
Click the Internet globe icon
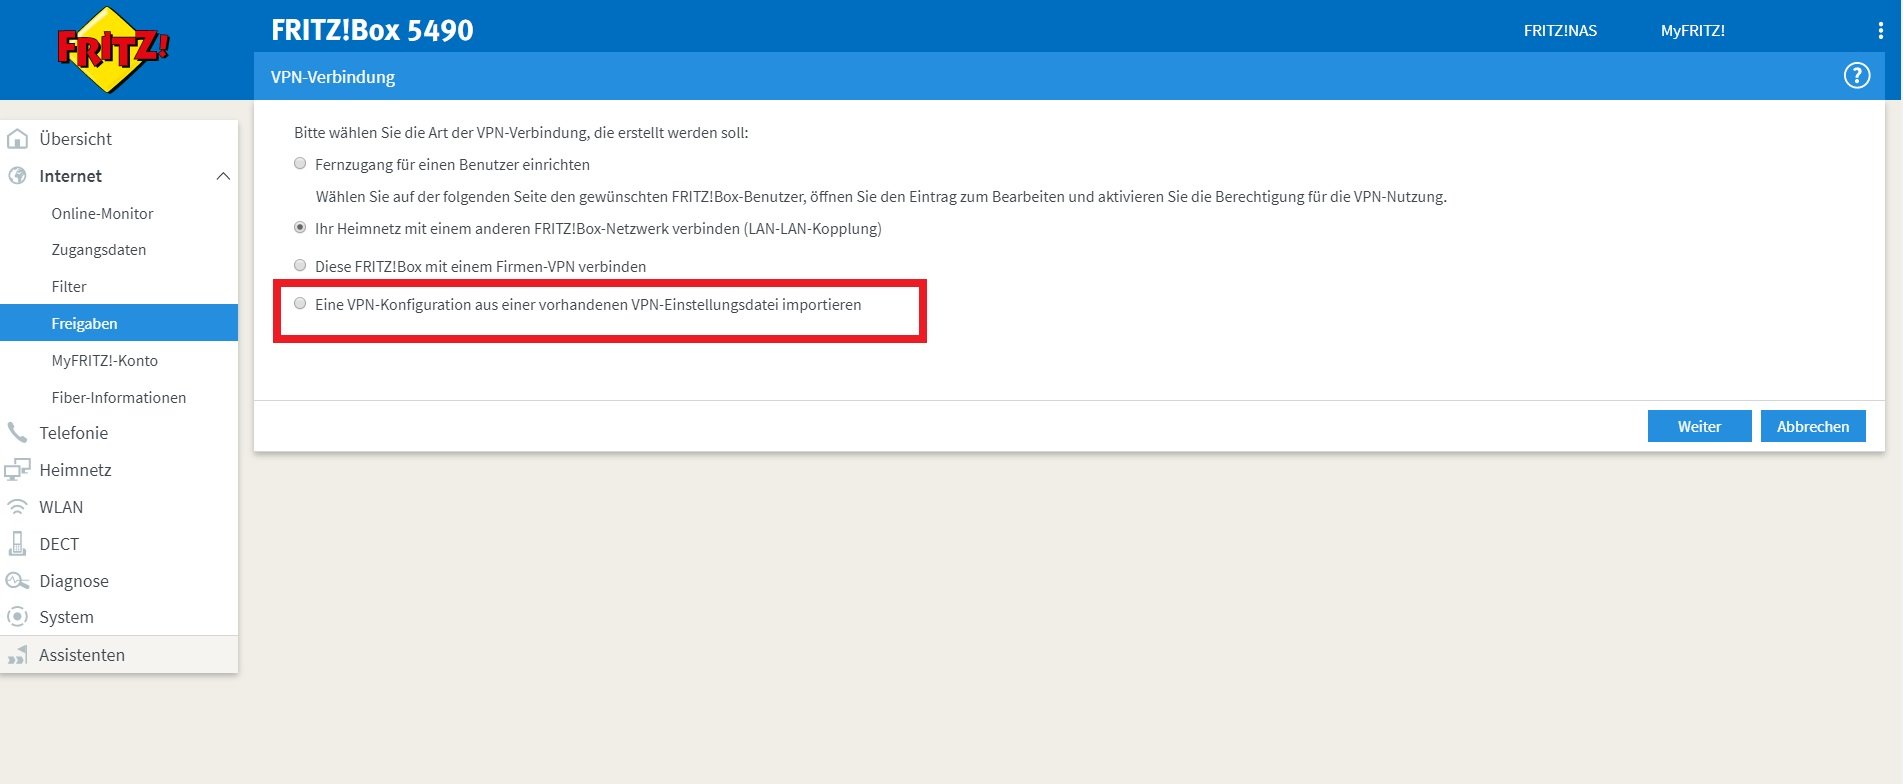pyautogui.click(x=17, y=176)
